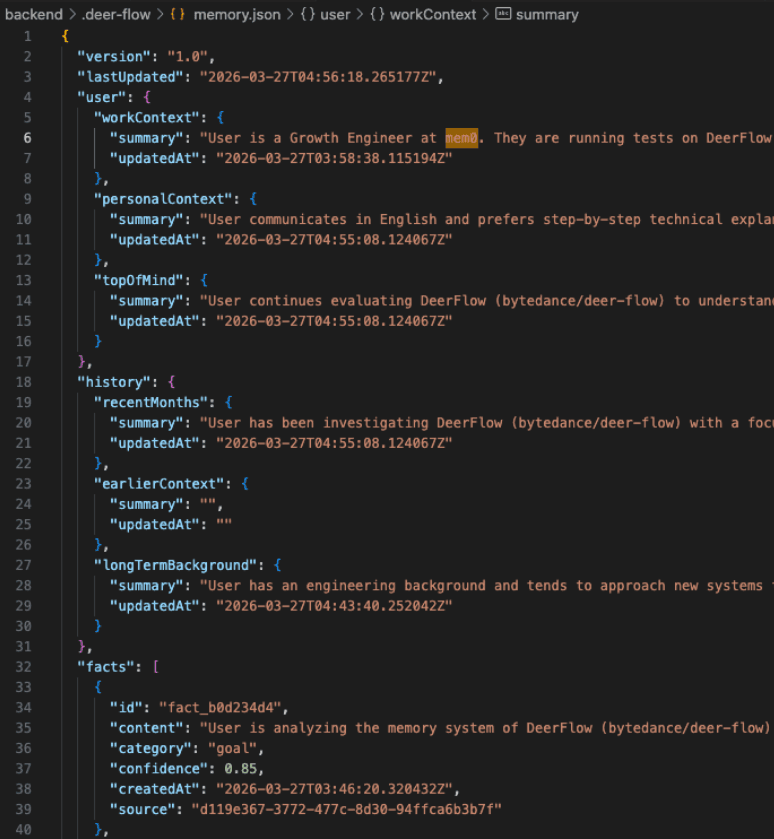Open the workContext breadcrumb segment
774x839 pixels.
pos(433,14)
